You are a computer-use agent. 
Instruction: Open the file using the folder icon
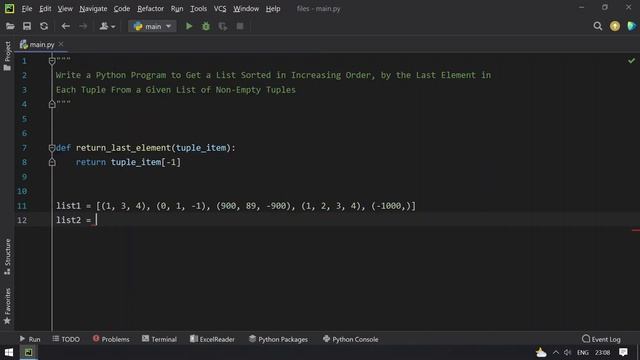10,27
